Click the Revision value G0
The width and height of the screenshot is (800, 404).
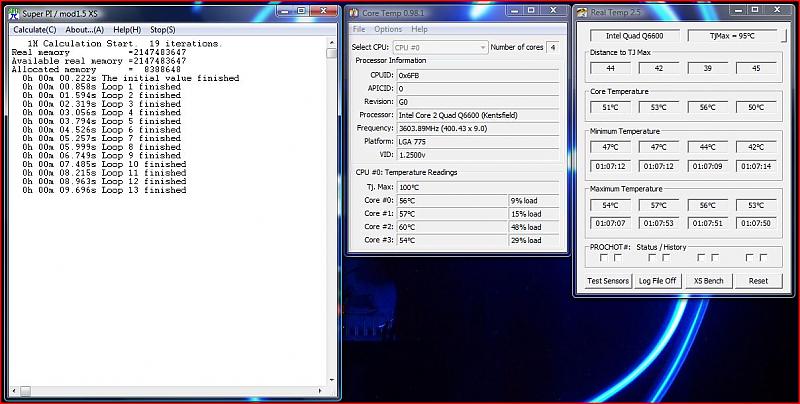(x=478, y=102)
